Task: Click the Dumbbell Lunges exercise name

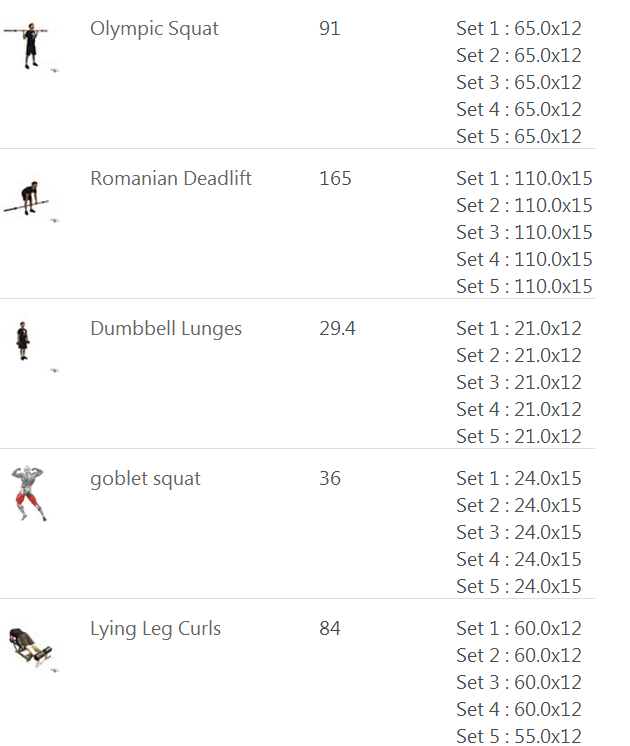Action: [x=166, y=329]
